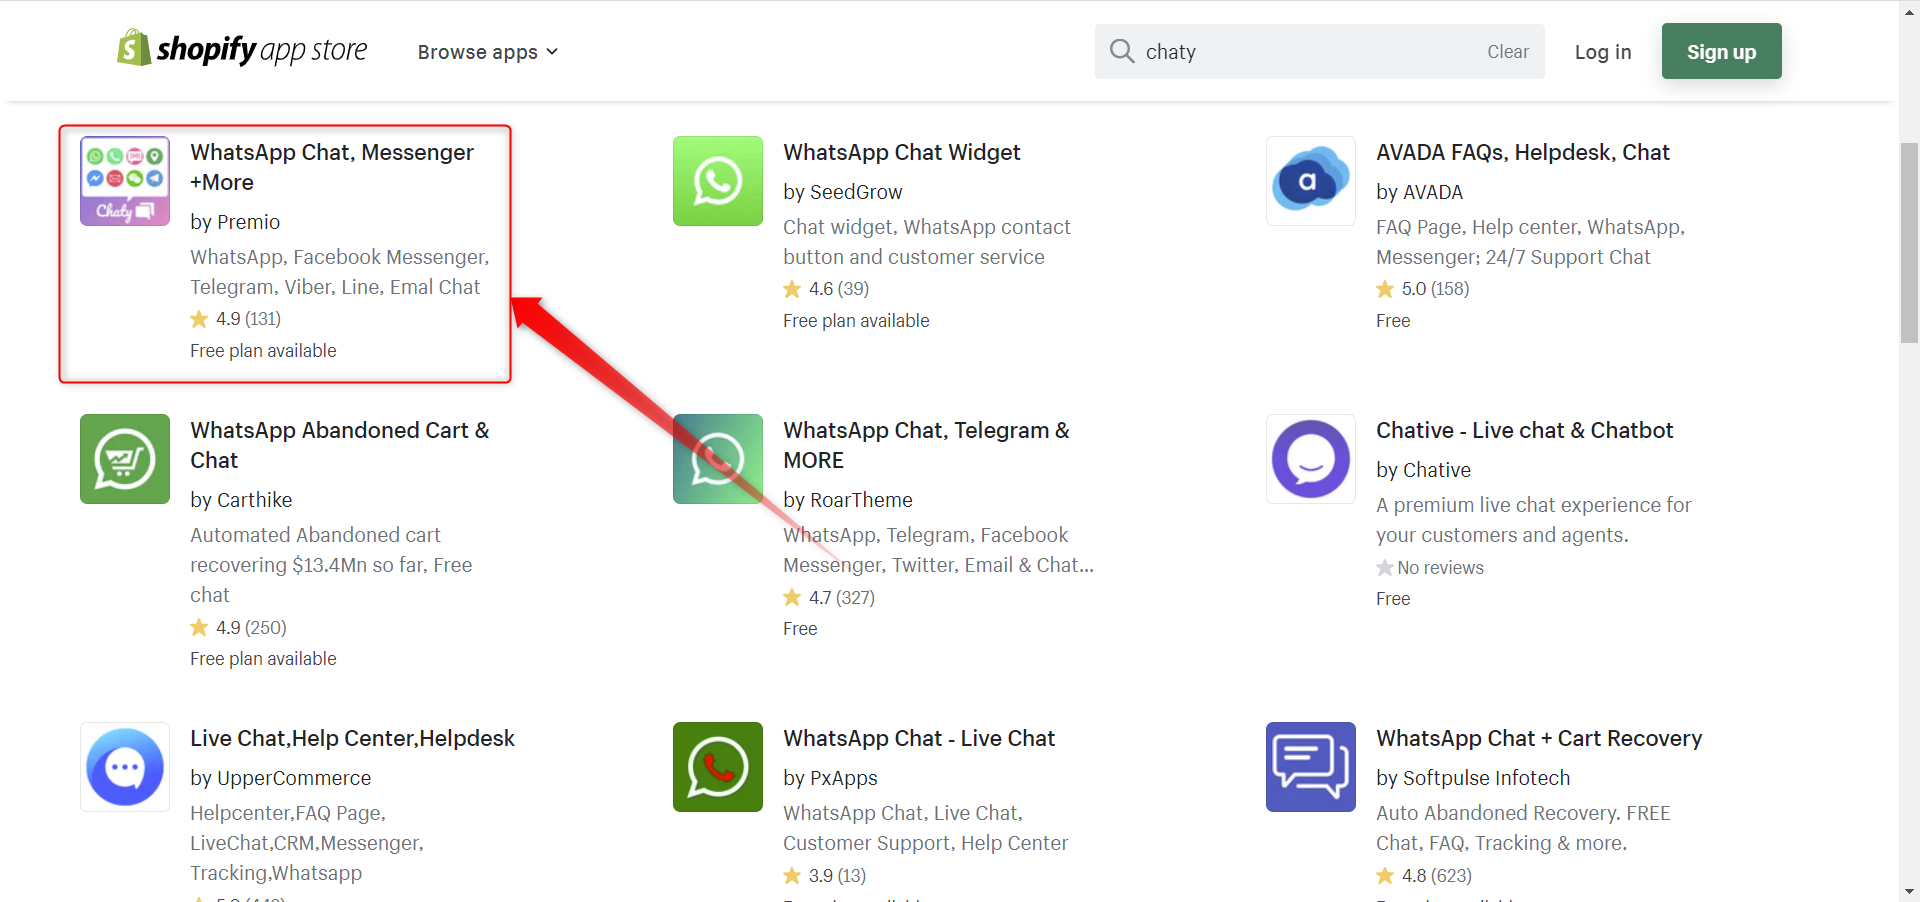Click the star icon next to 5.0 (158)
The height and width of the screenshot is (902, 1920).
1385,289
